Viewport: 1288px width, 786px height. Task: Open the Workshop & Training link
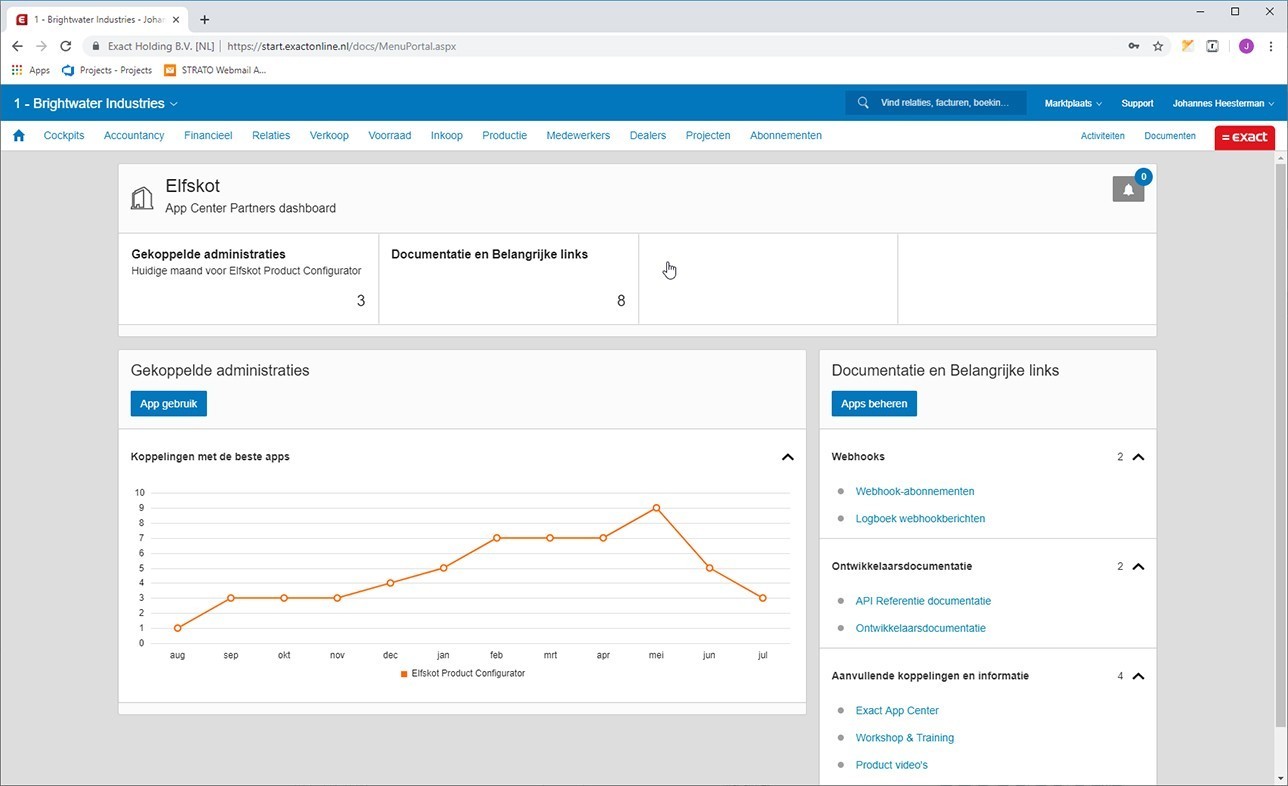click(x=904, y=738)
